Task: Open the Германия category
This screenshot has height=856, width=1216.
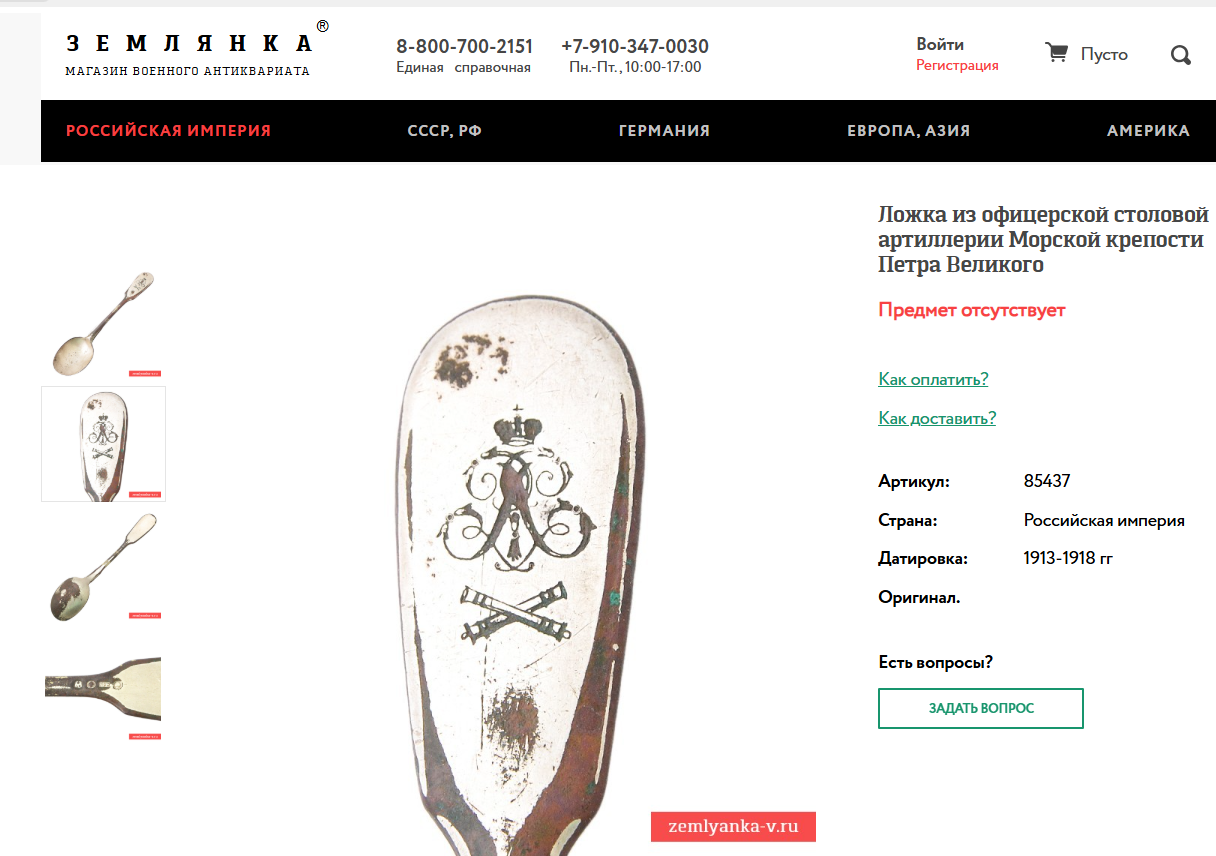Action: [x=664, y=131]
